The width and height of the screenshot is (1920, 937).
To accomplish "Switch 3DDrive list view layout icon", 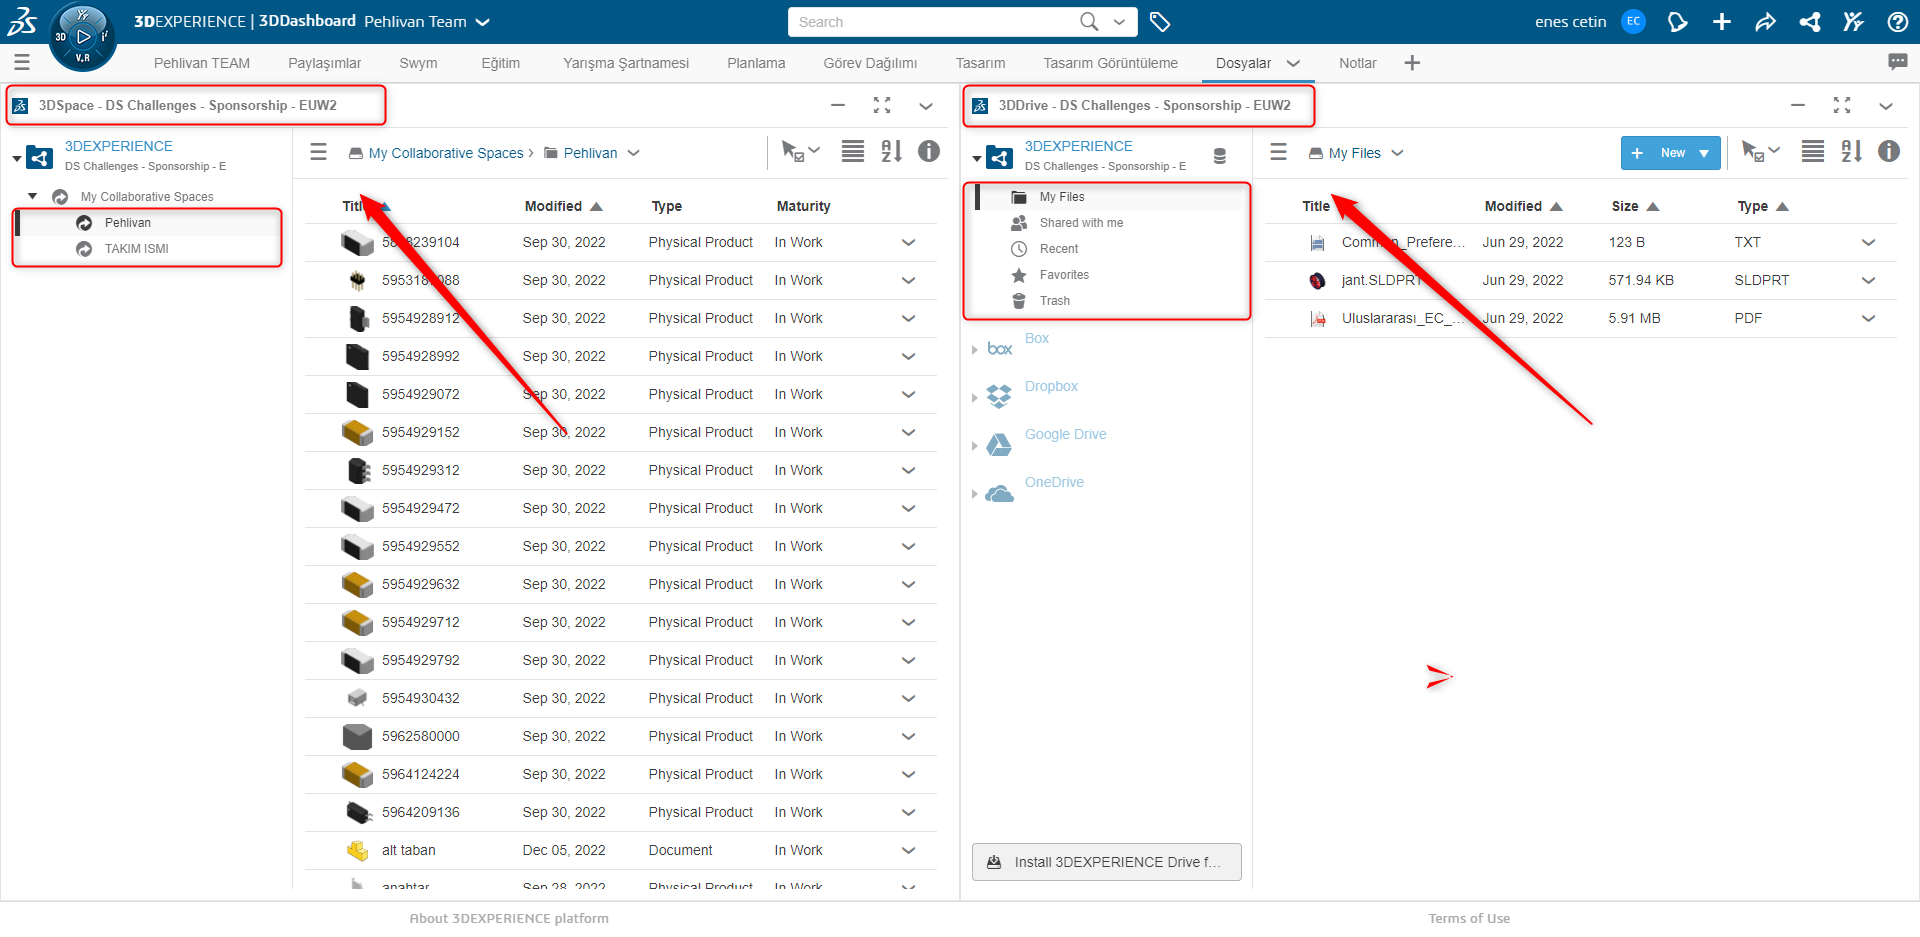I will (1813, 151).
